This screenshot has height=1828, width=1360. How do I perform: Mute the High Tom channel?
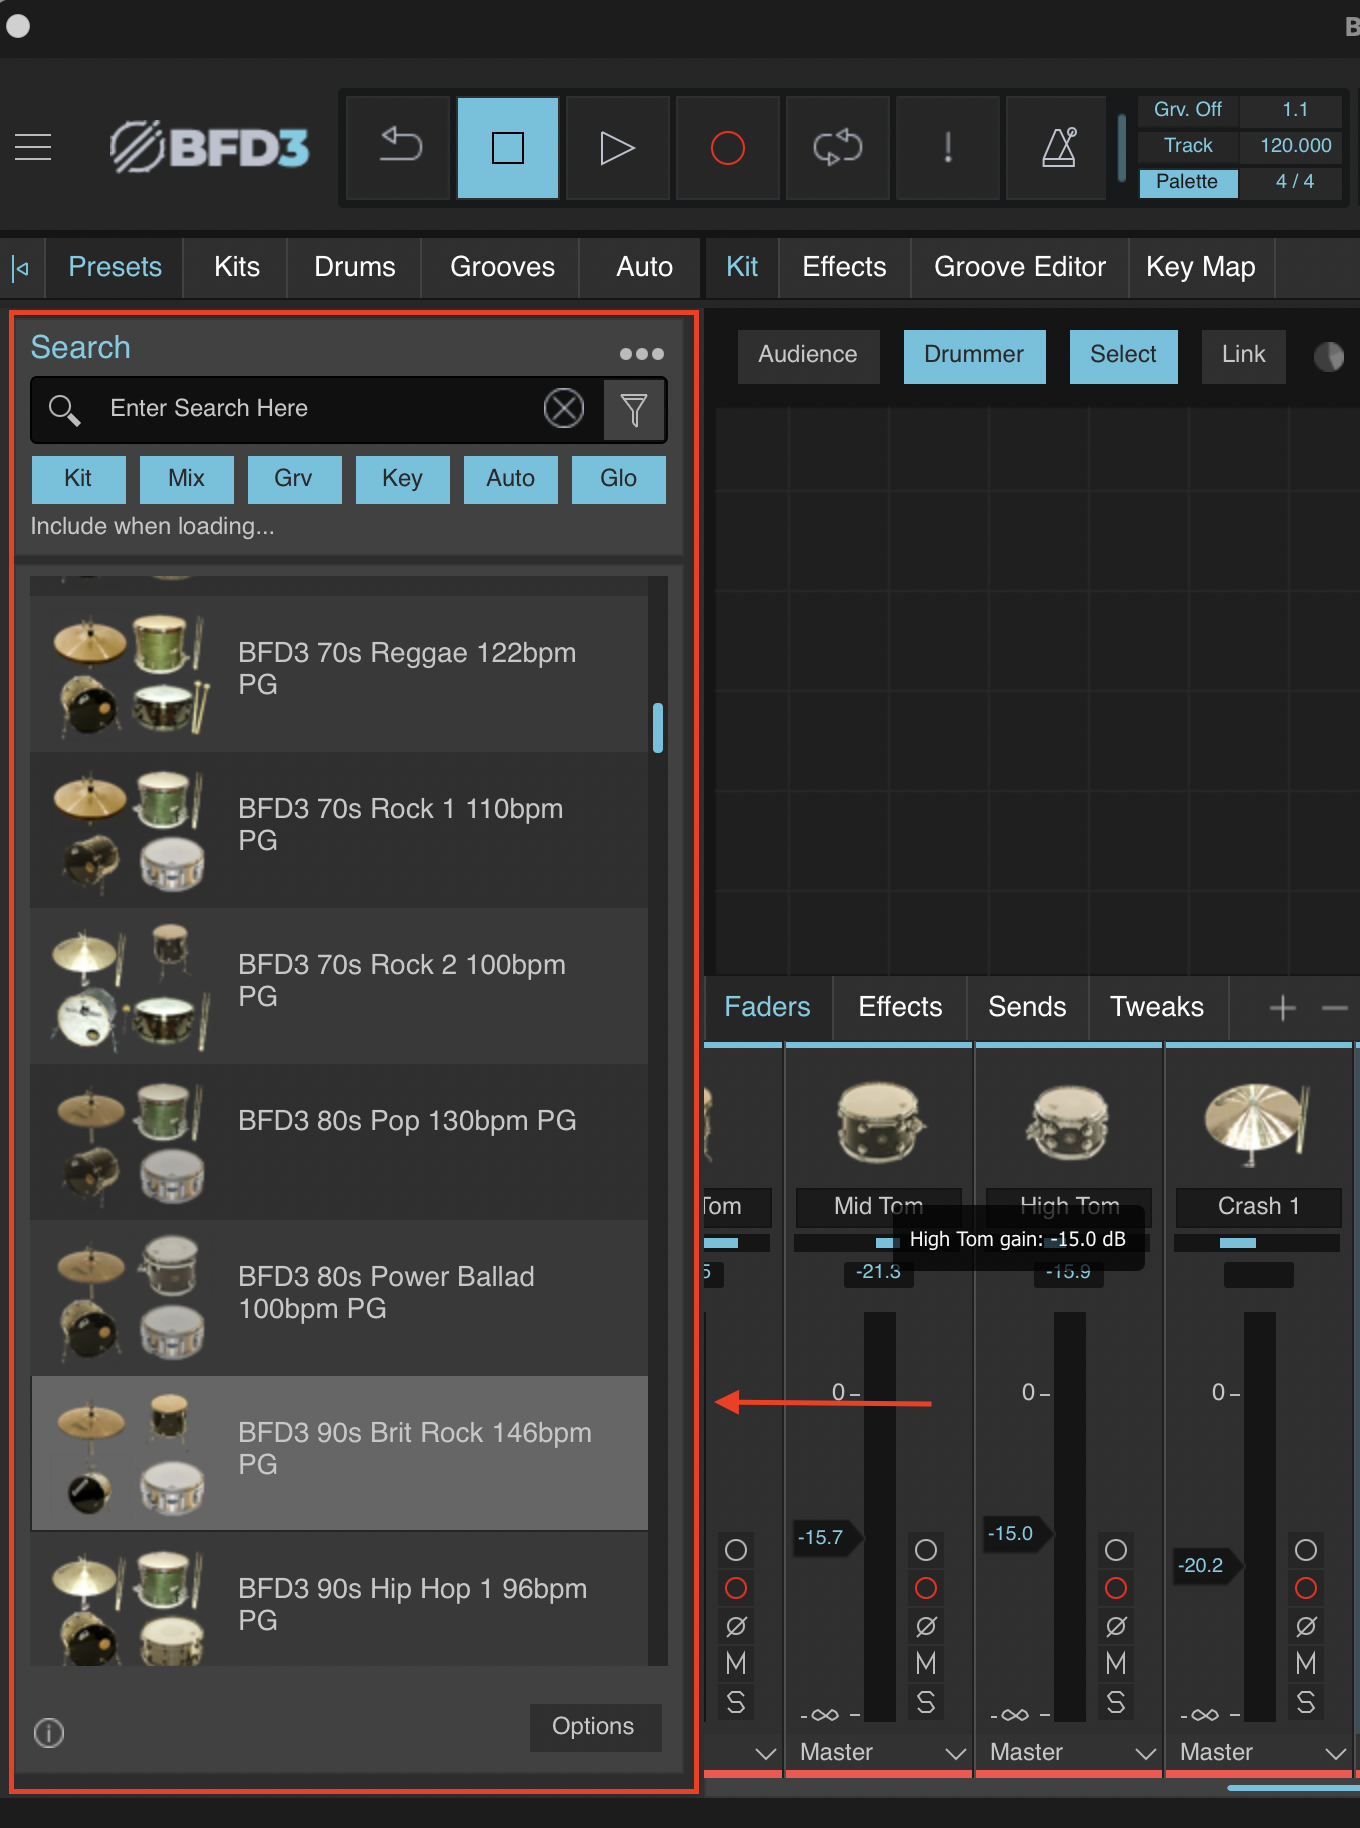point(1116,1664)
